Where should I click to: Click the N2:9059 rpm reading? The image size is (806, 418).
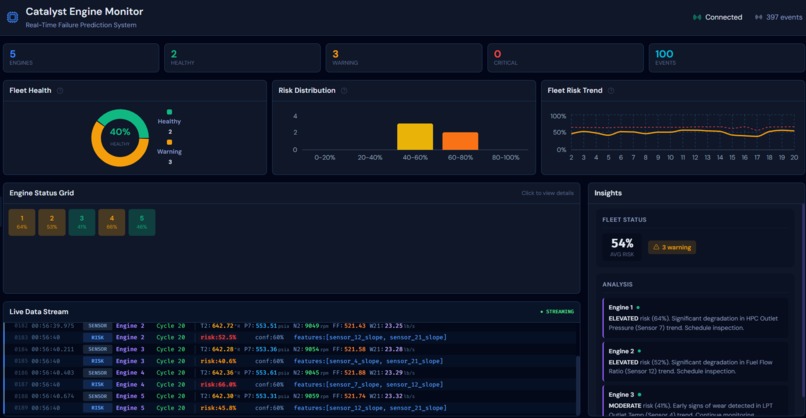coord(310,396)
